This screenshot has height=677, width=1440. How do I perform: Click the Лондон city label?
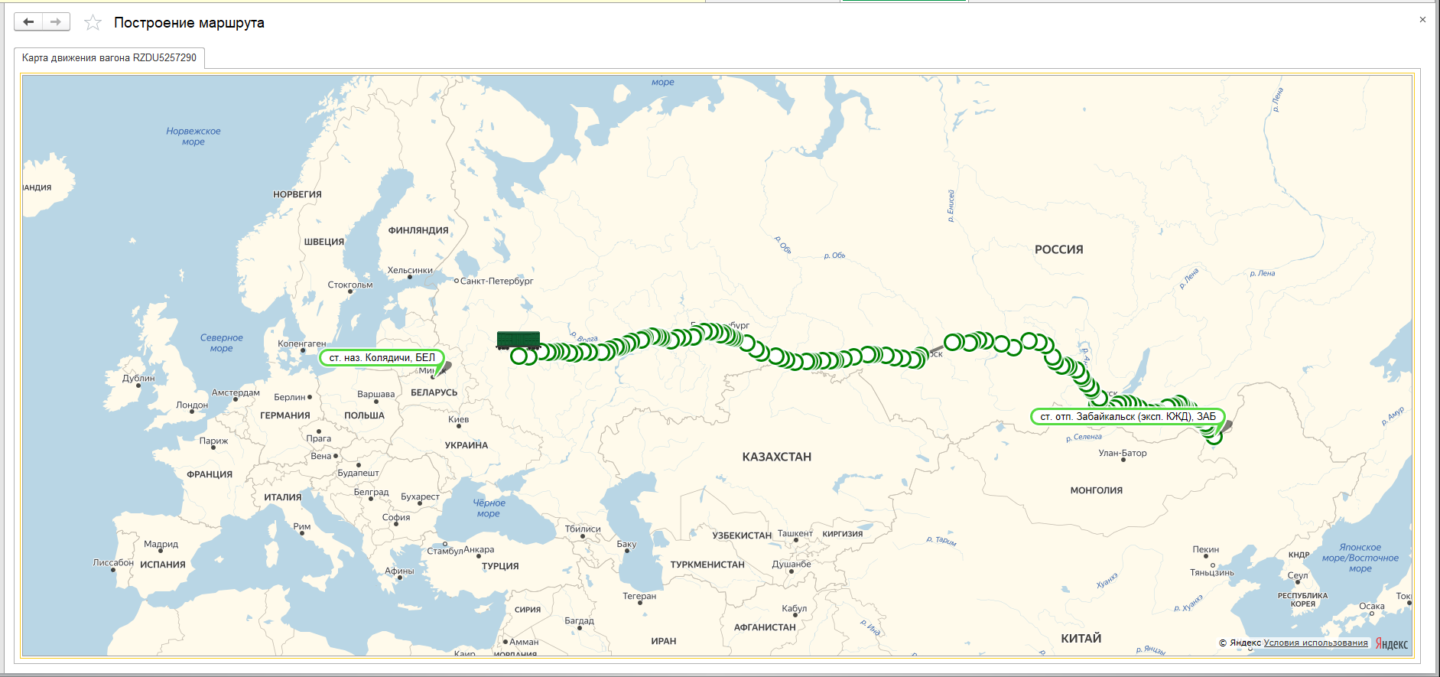tap(191, 405)
